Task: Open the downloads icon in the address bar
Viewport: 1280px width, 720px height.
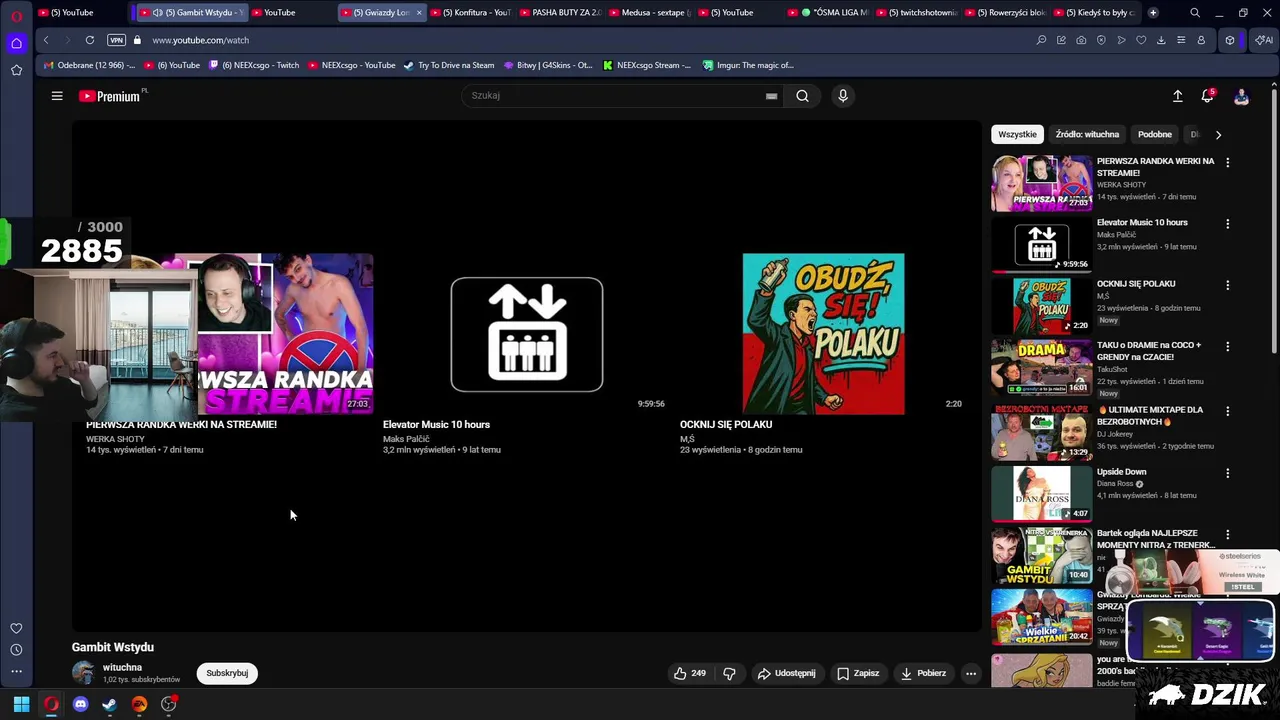Action: point(1161,40)
